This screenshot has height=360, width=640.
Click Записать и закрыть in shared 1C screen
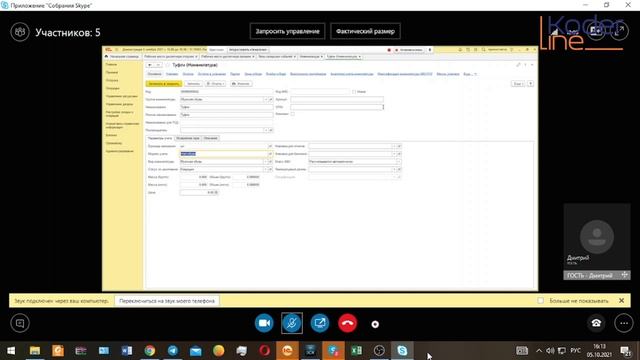pyautogui.click(x=164, y=84)
